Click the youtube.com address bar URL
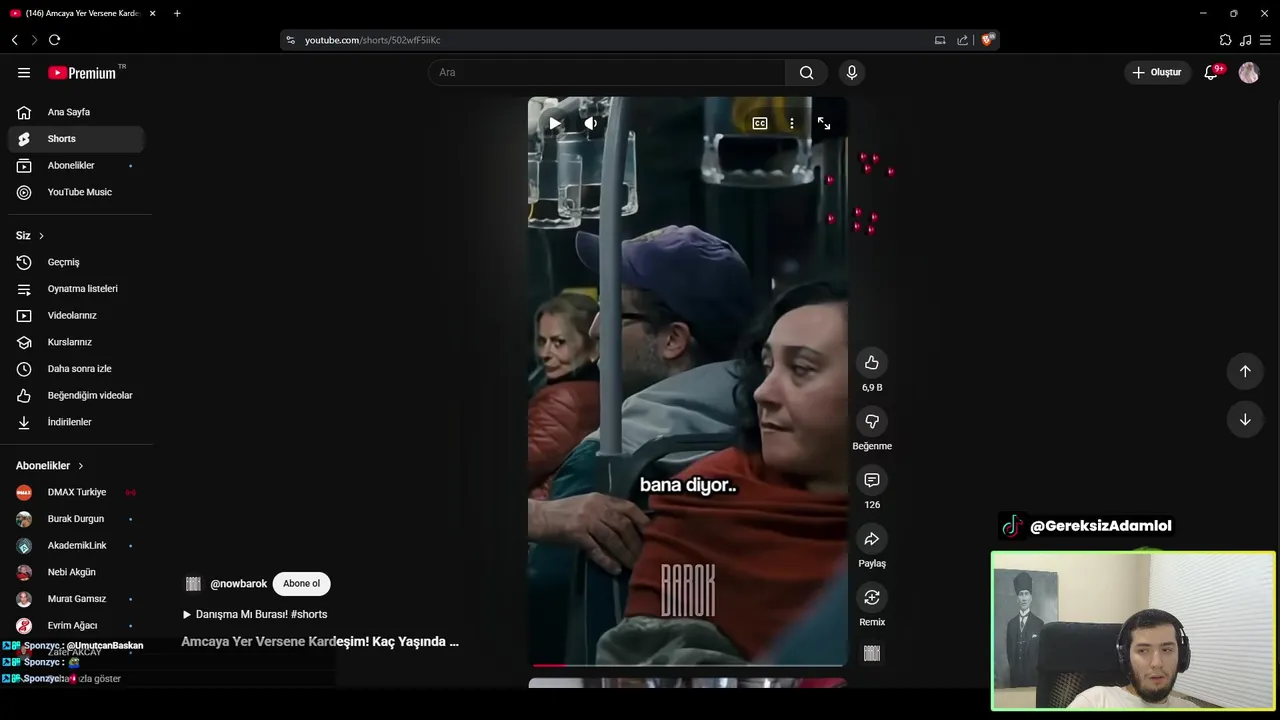This screenshot has height=720, width=1280. click(x=372, y=40)
